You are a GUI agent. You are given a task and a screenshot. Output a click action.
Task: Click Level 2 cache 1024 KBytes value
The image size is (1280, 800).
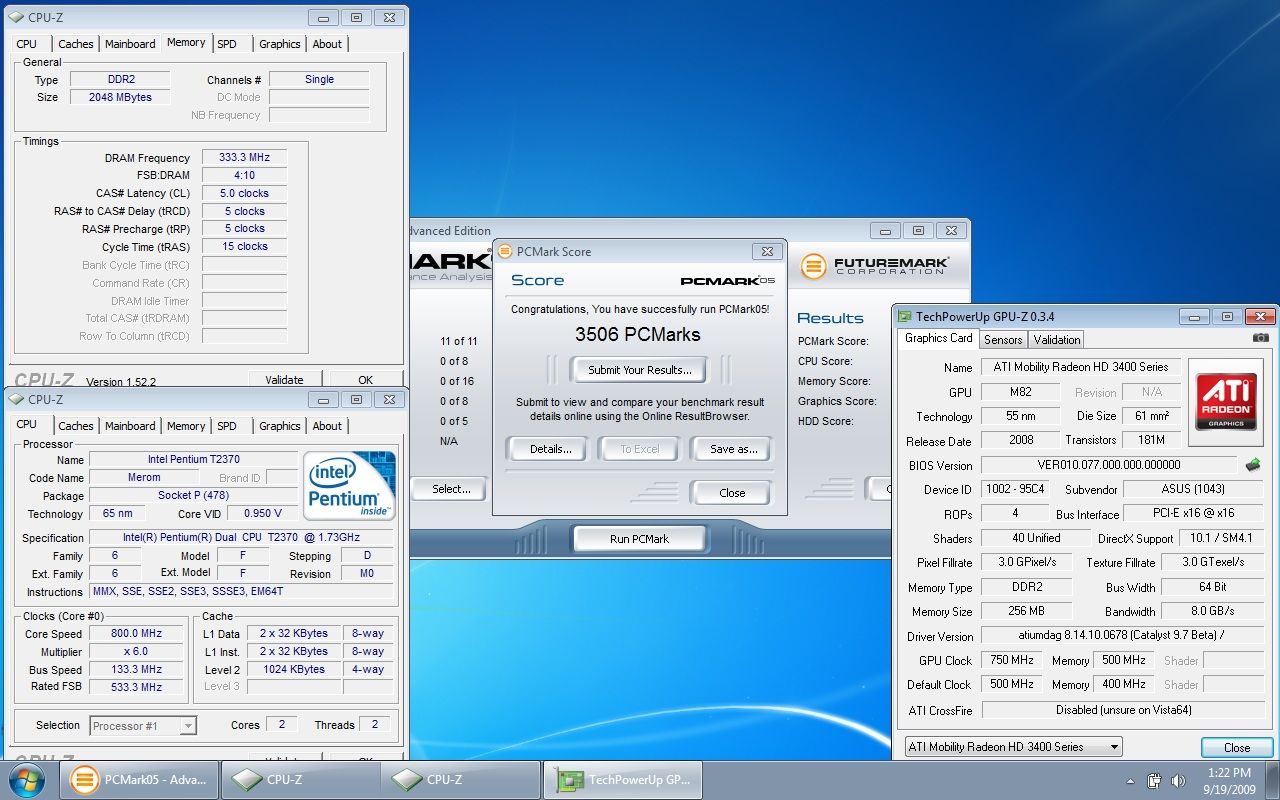click(x=294, y=670)
